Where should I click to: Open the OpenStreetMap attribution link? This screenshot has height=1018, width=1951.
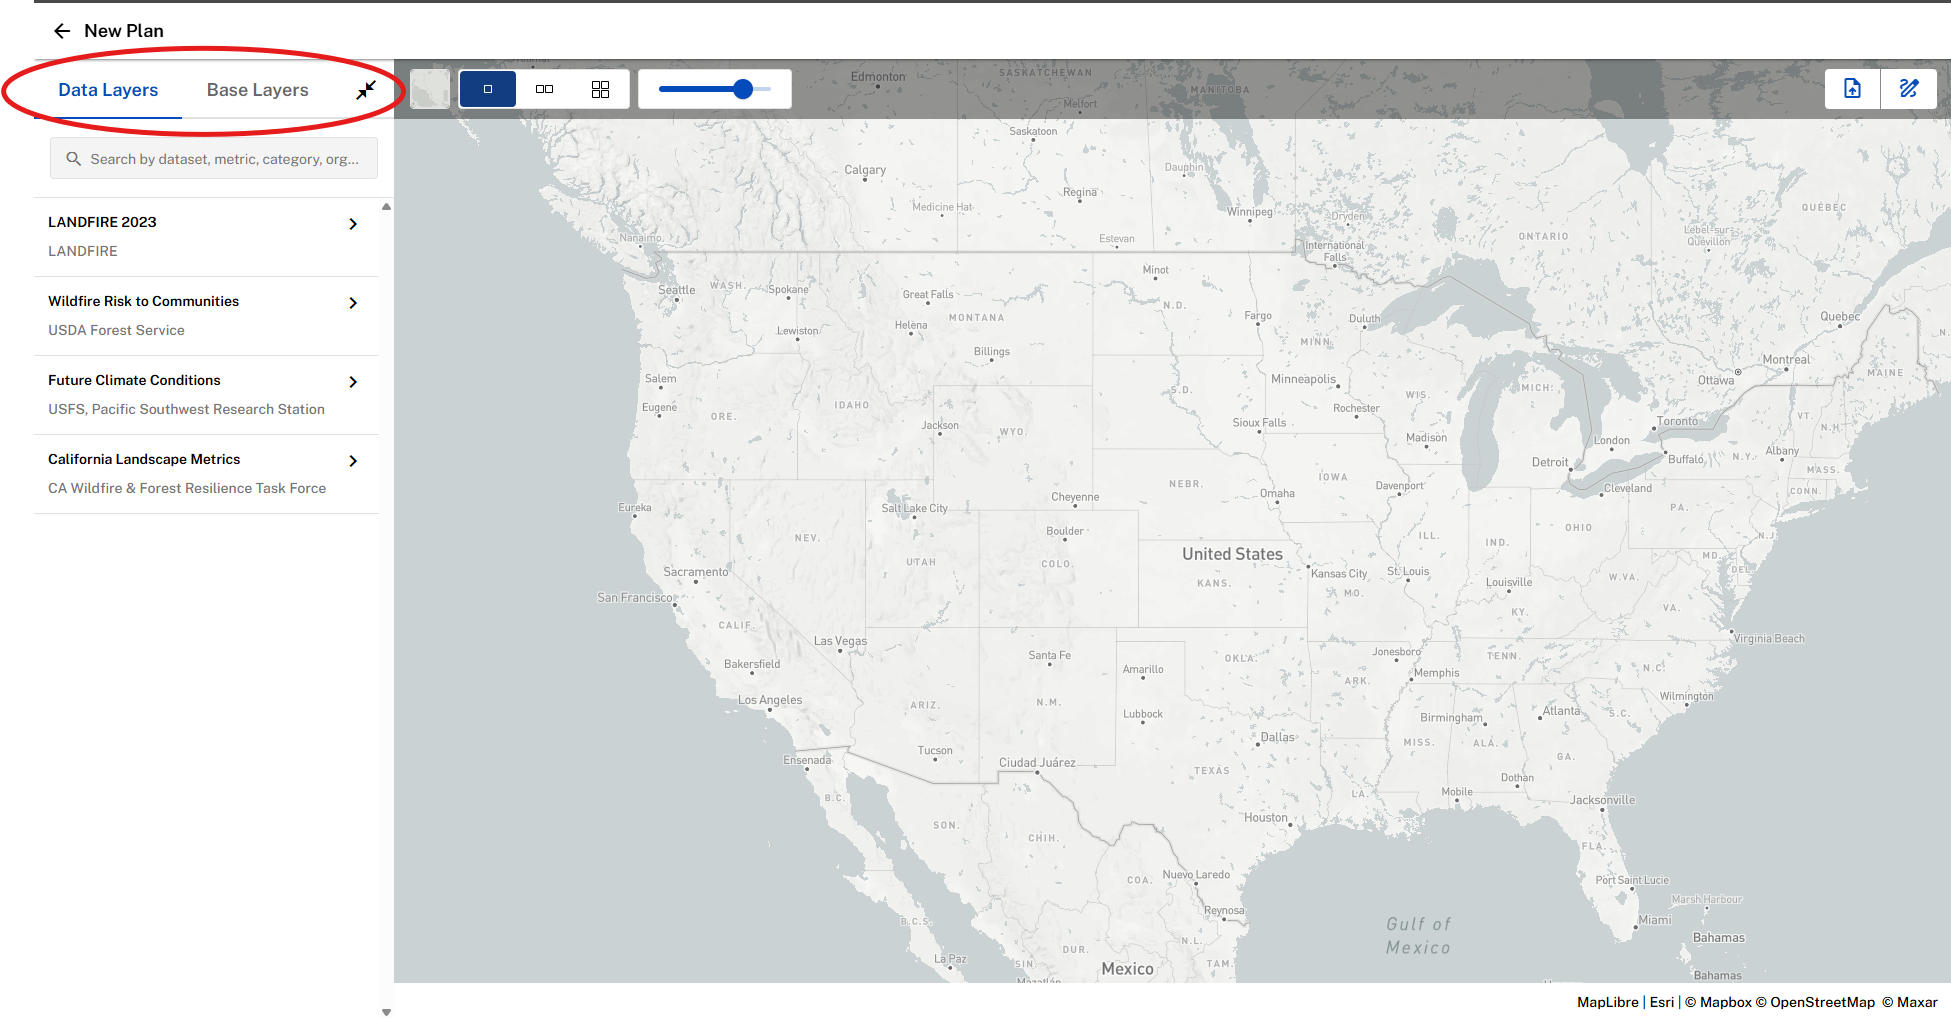1822,1002
